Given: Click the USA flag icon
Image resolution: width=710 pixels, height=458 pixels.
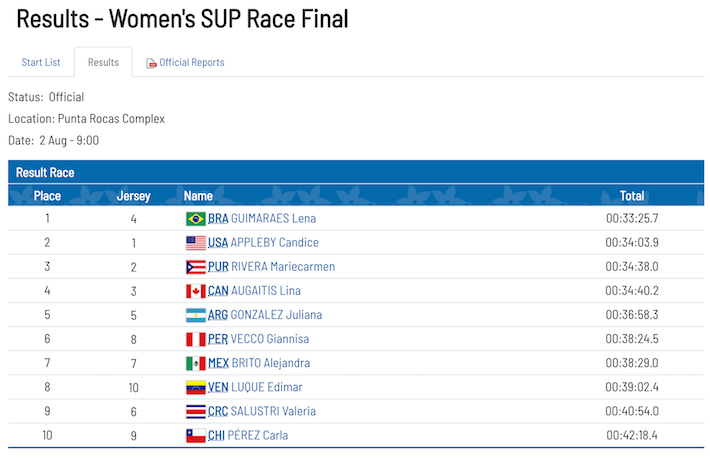Looking at the screenshot, I should click(195, 242).
